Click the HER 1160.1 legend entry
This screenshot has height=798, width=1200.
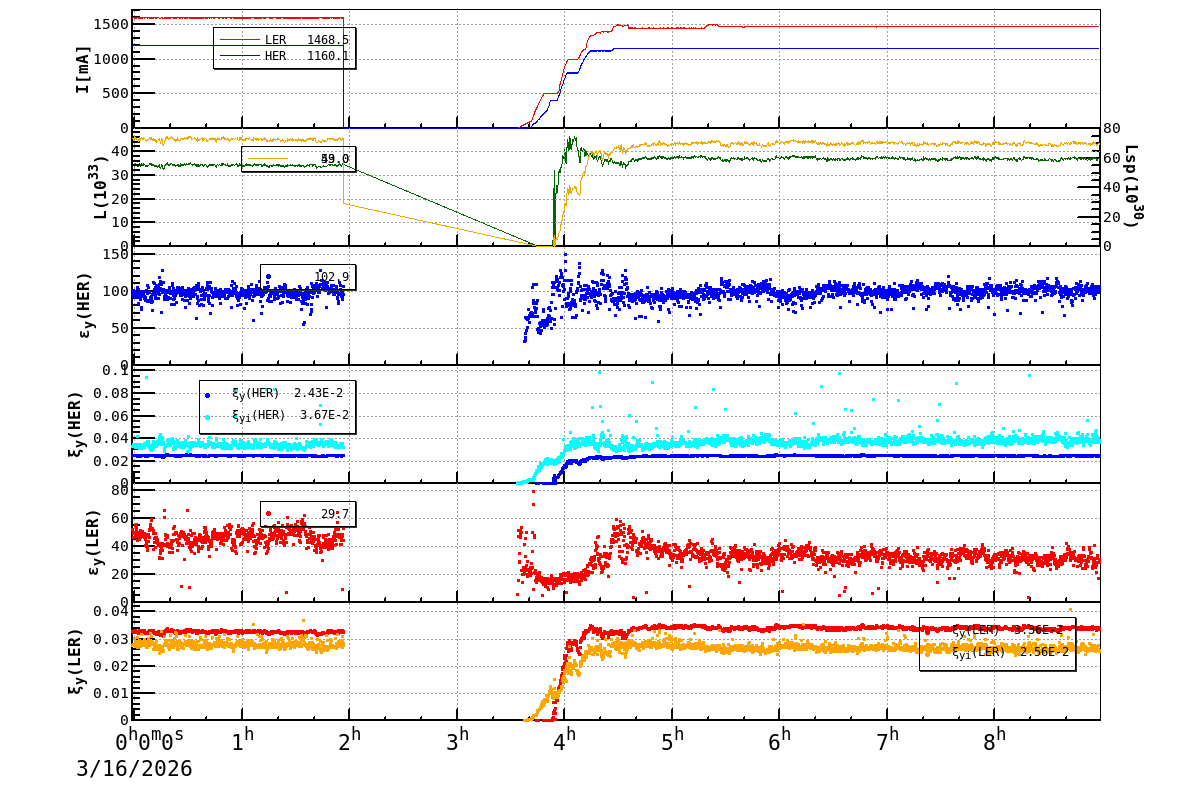pos(306,56)
